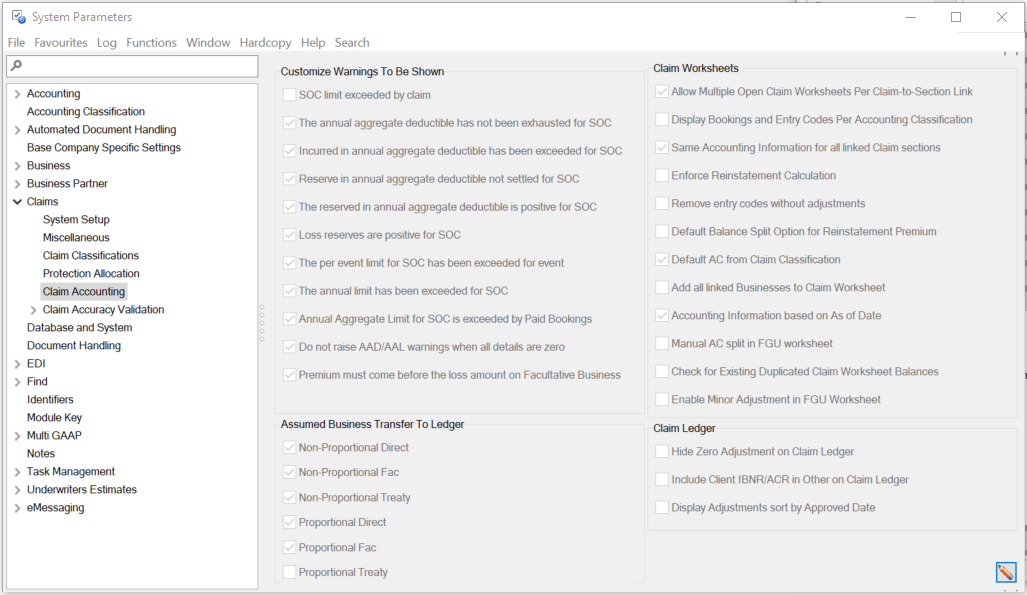This screenshot has height=595, width=1027.
Task: Expand Claim Accuracy Validation node
Action: 34,310
